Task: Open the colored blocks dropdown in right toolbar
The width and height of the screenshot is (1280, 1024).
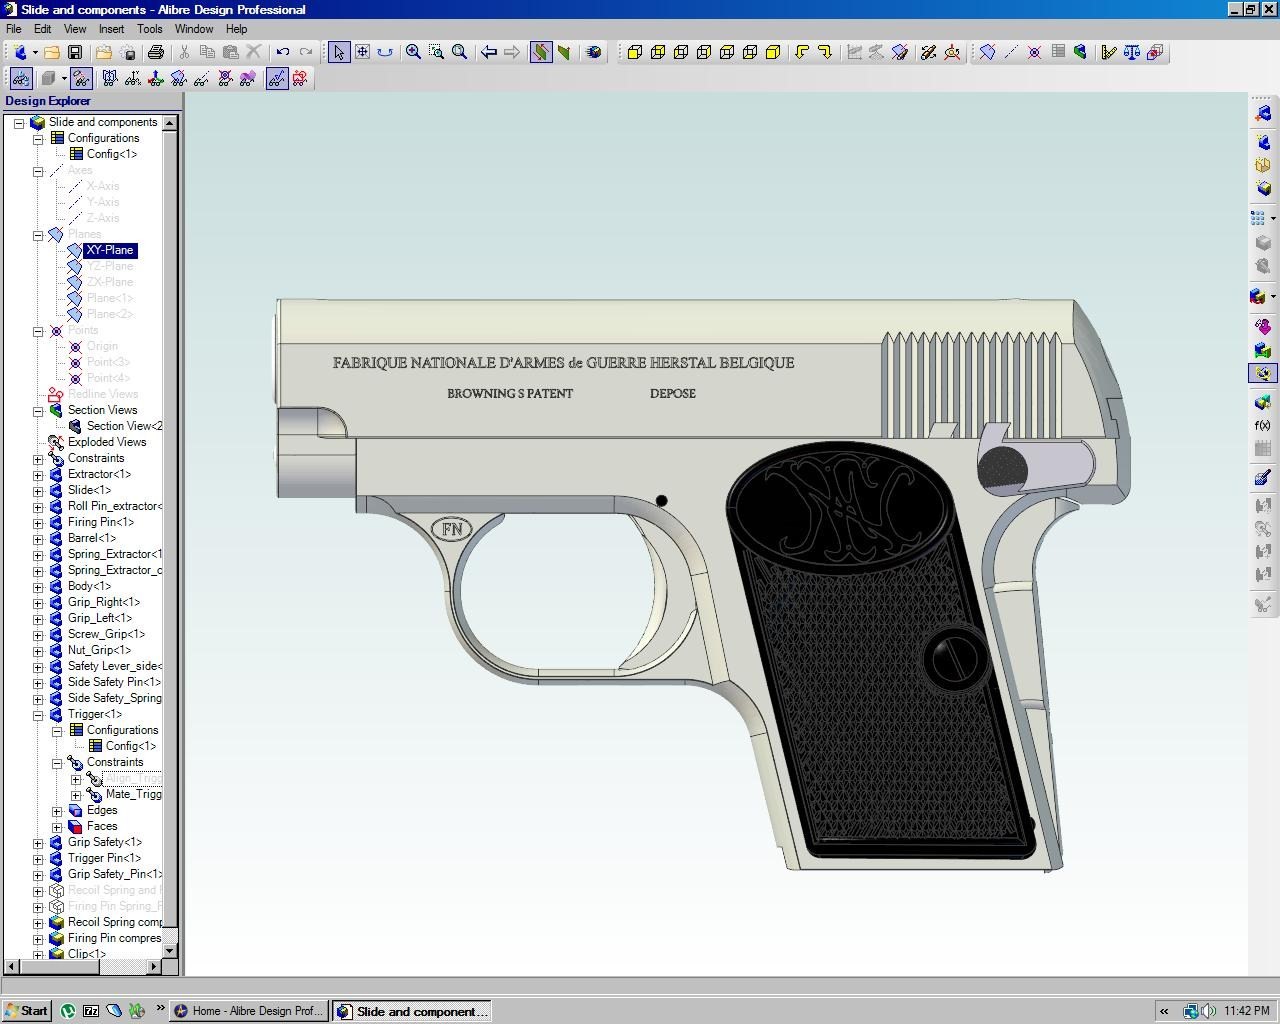Action: [1272, 296]
